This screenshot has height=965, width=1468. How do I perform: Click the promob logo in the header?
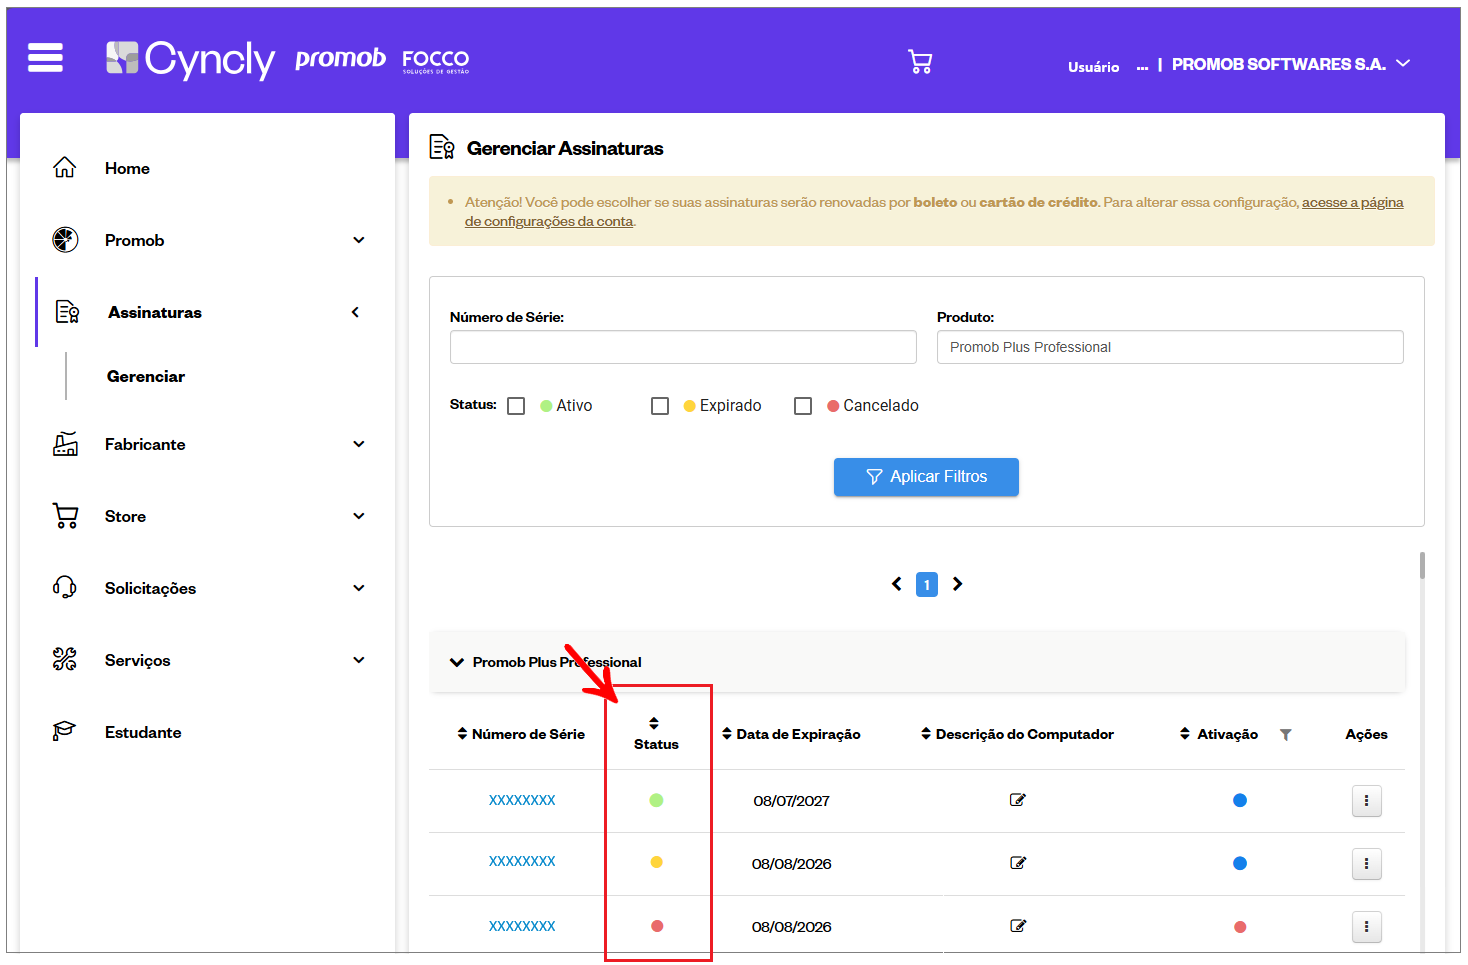coord(340,59)
